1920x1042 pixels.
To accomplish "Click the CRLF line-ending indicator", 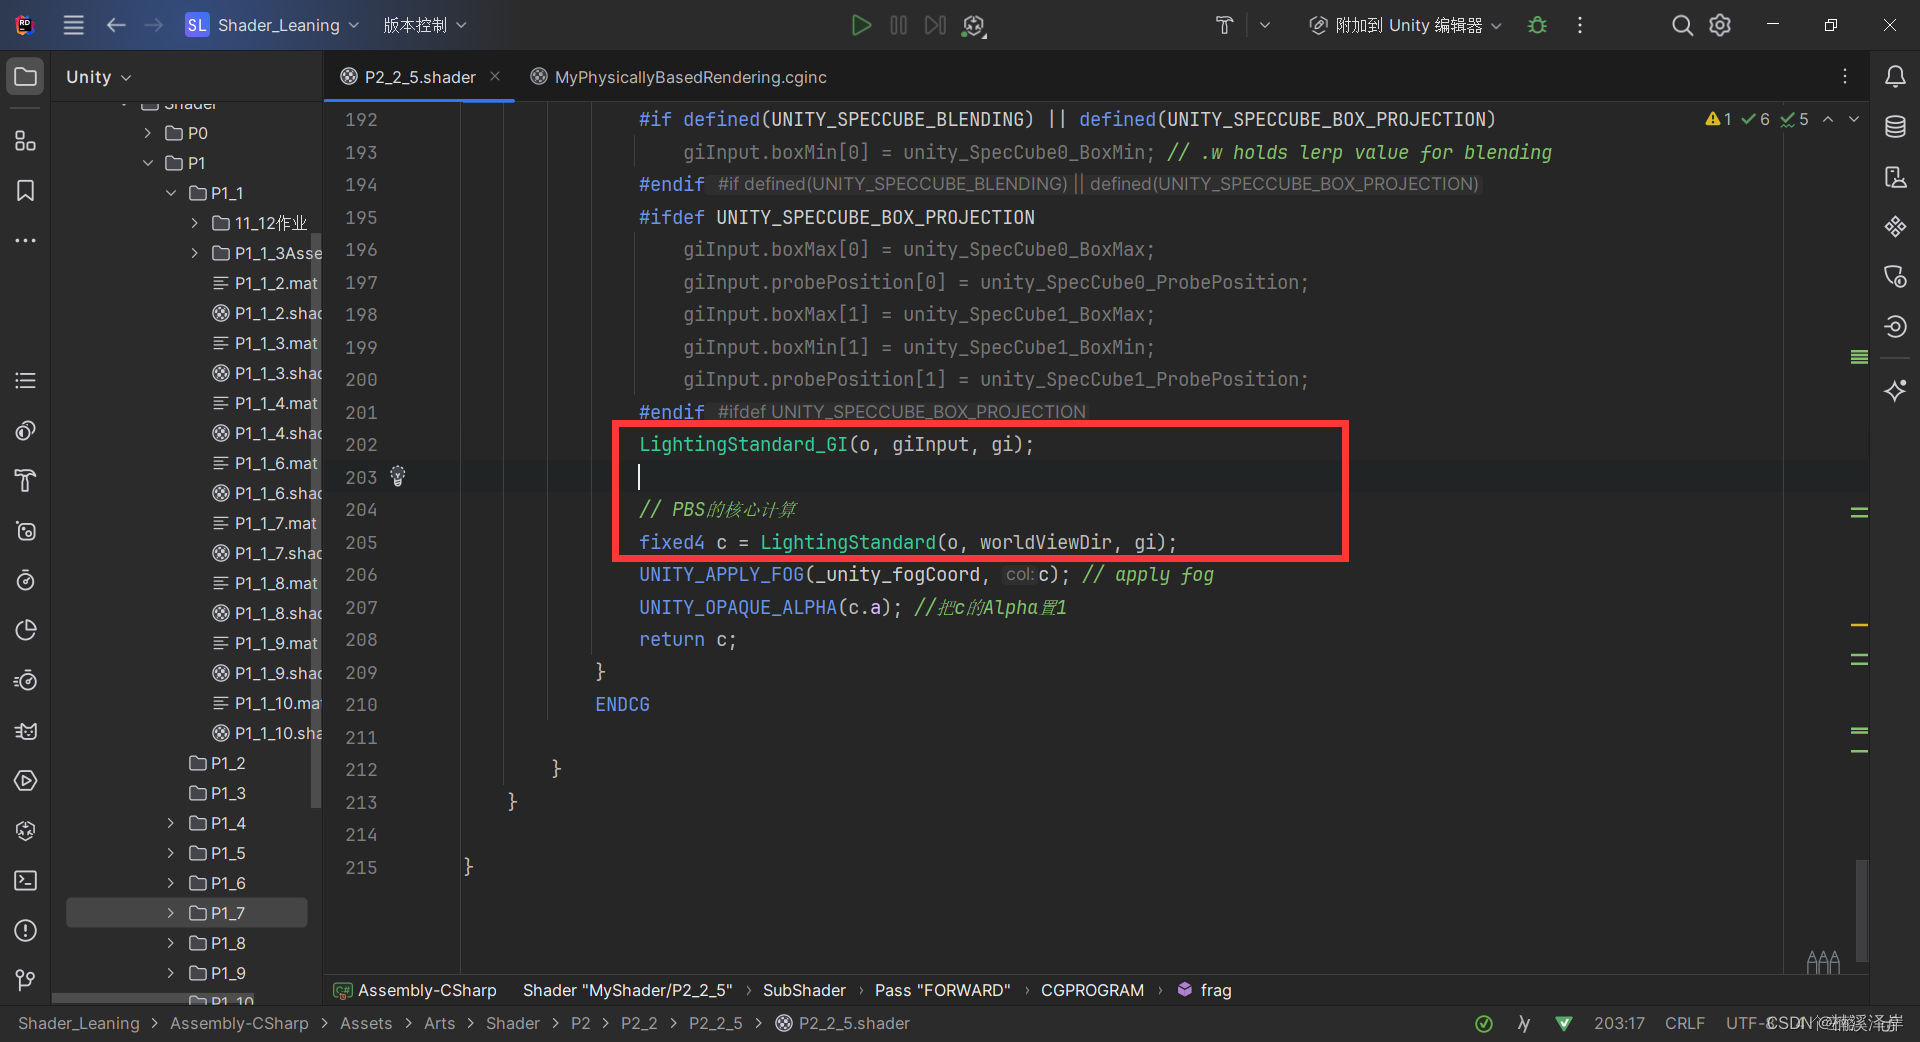I will tap(1684, 1023).
